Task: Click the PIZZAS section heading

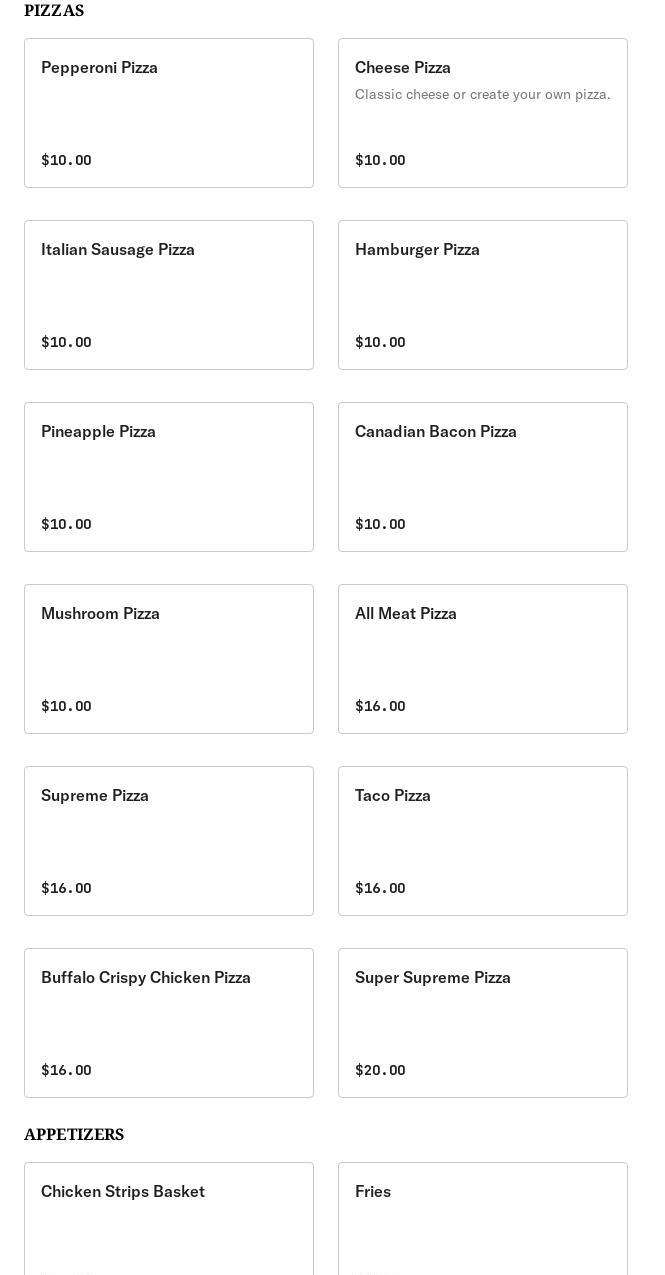Action: [54, 11]
